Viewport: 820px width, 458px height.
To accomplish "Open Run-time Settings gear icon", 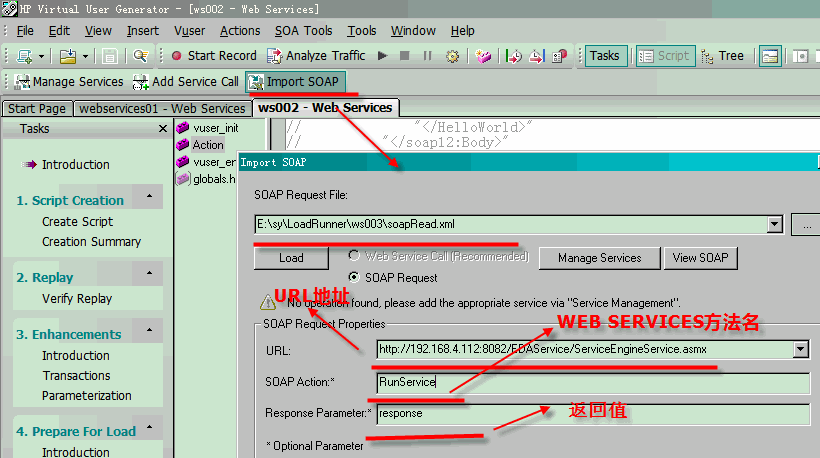I will [x=452, y=56].
